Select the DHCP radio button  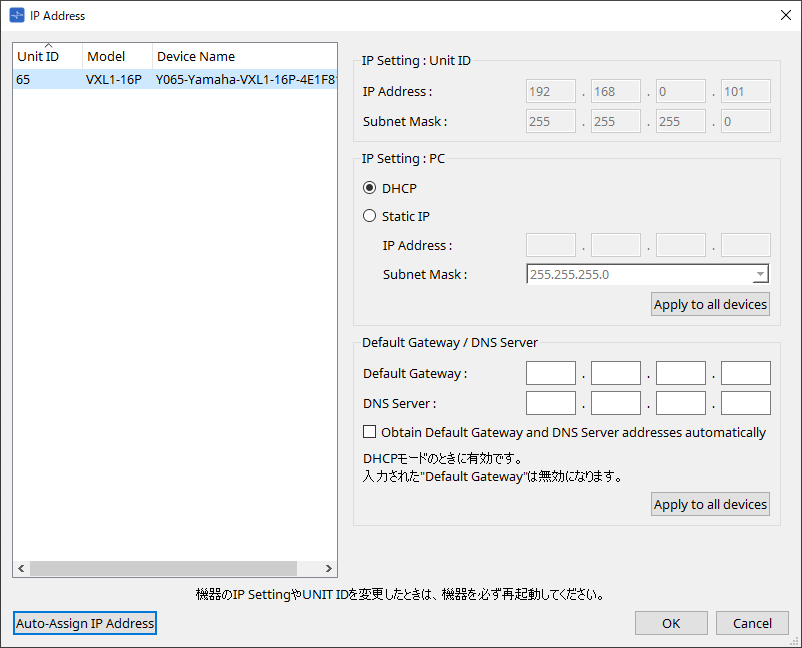point(370,188)
